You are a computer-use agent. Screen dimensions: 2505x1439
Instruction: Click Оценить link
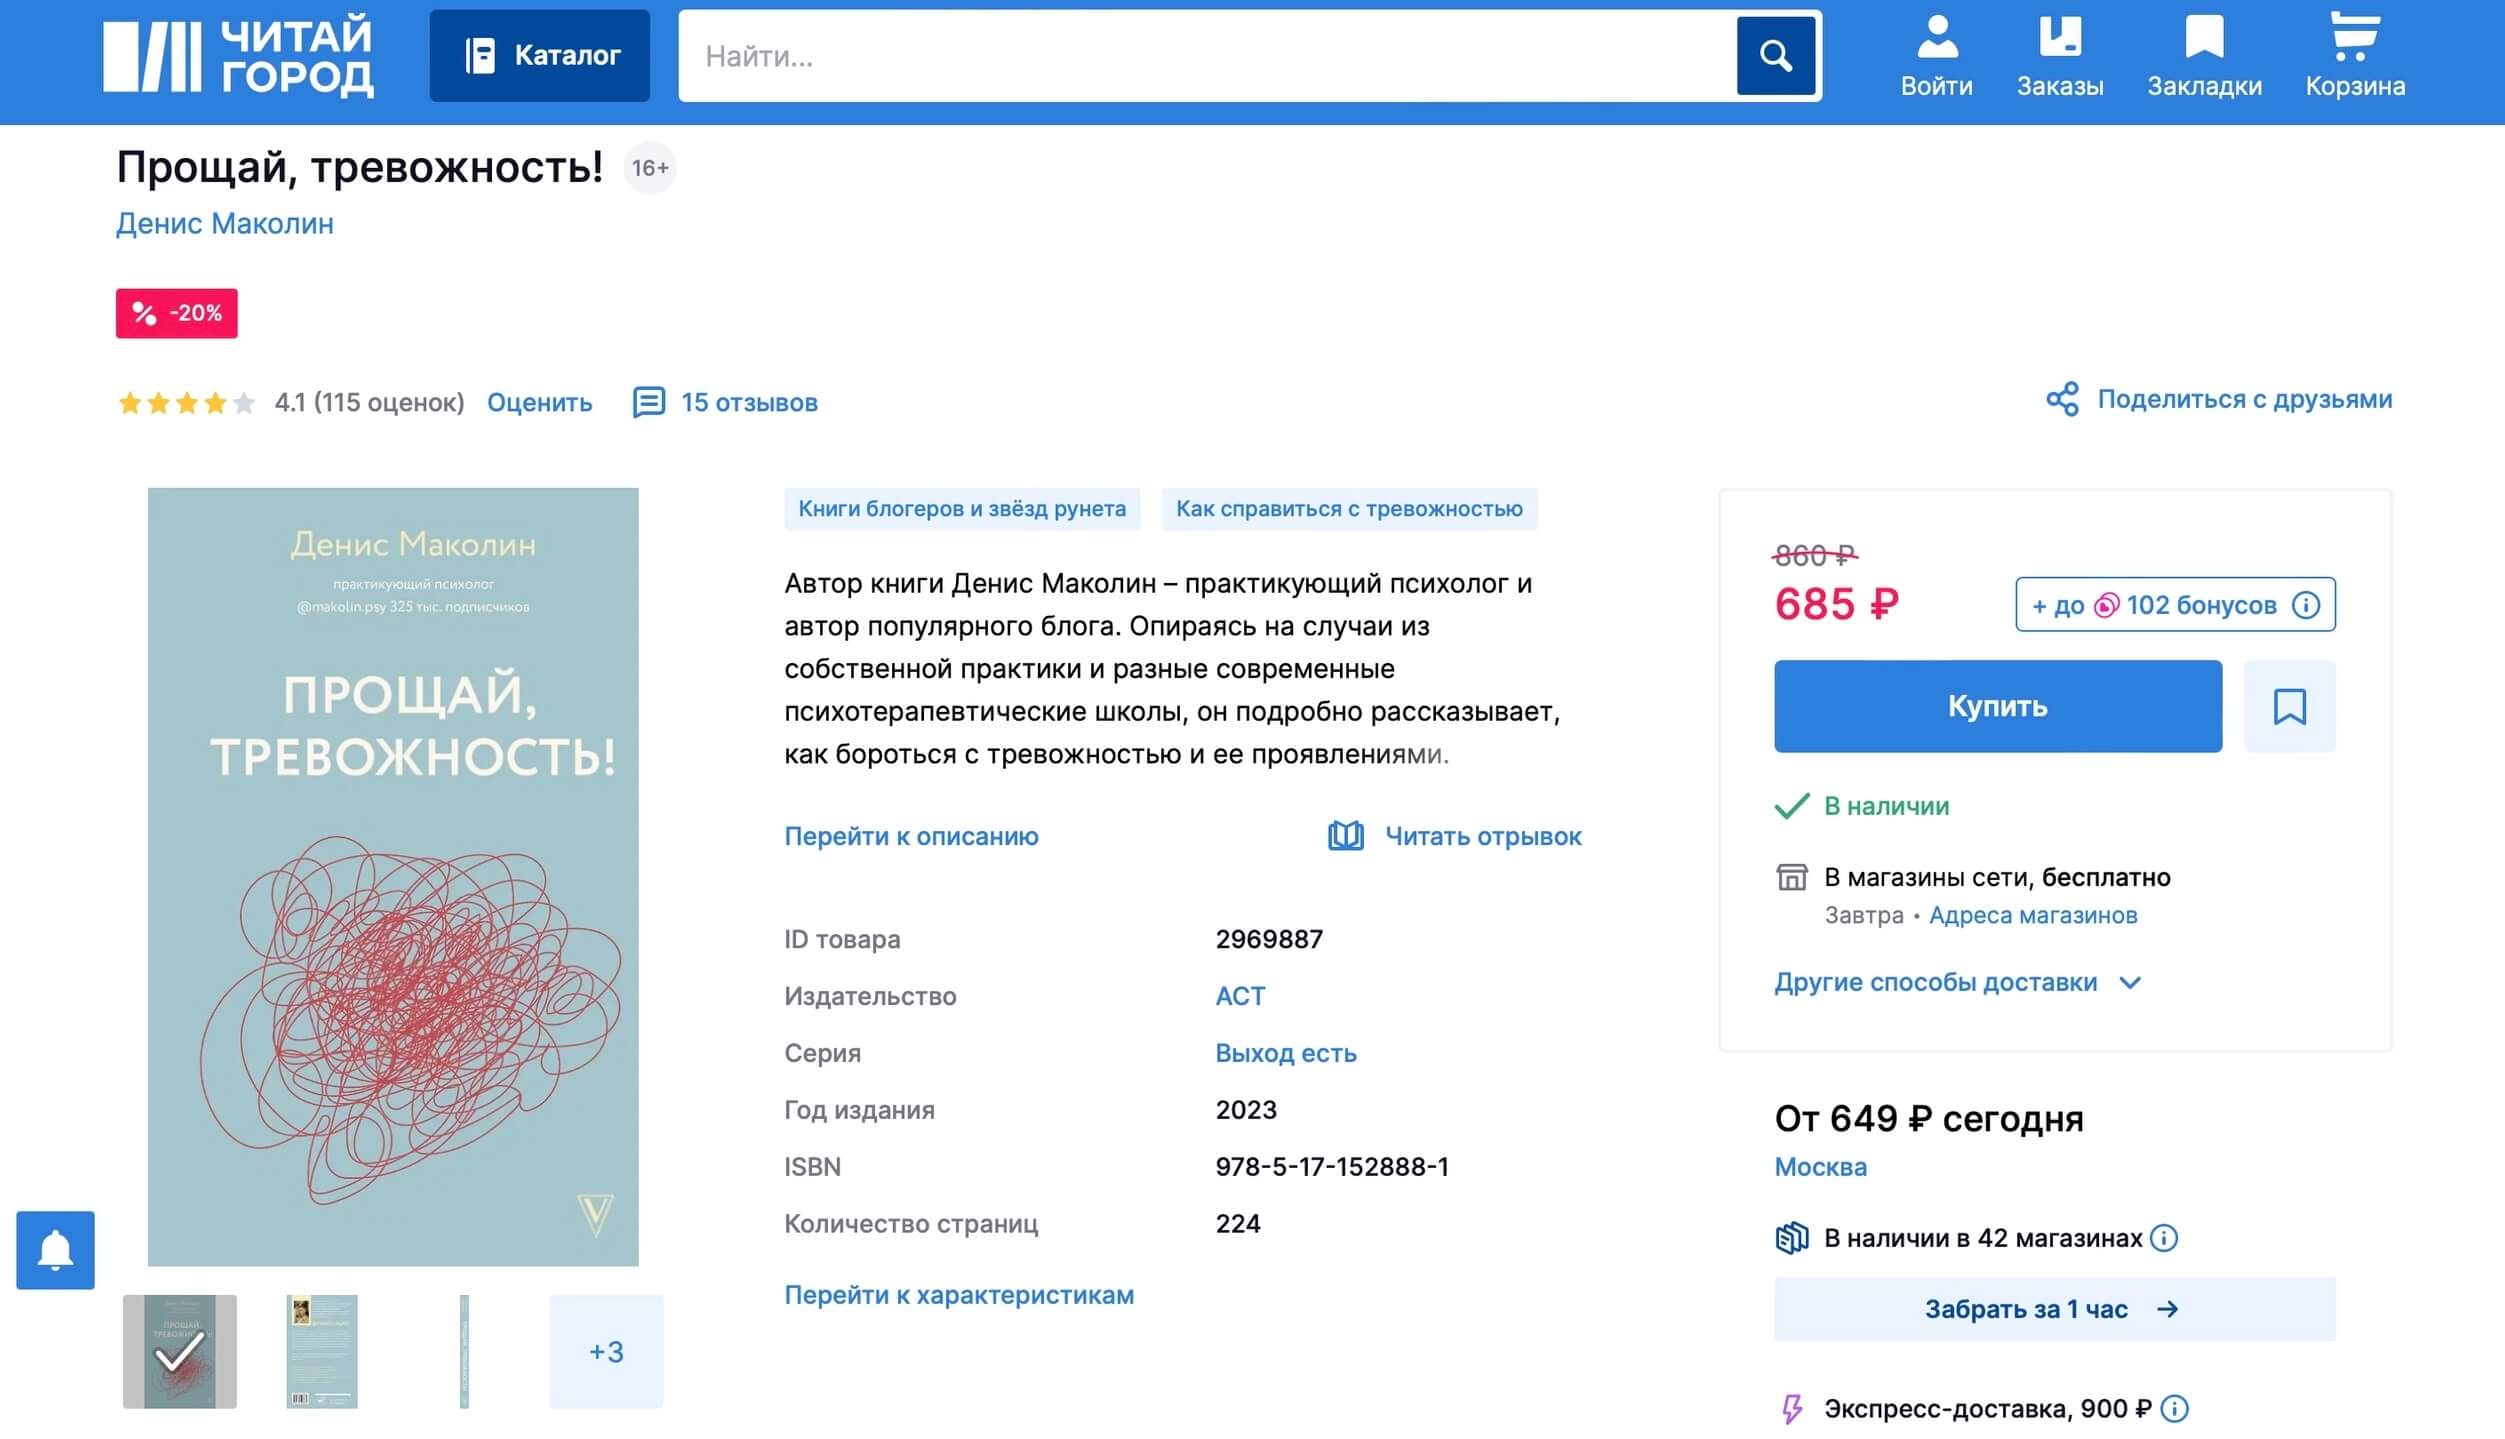tap(540, 403)
